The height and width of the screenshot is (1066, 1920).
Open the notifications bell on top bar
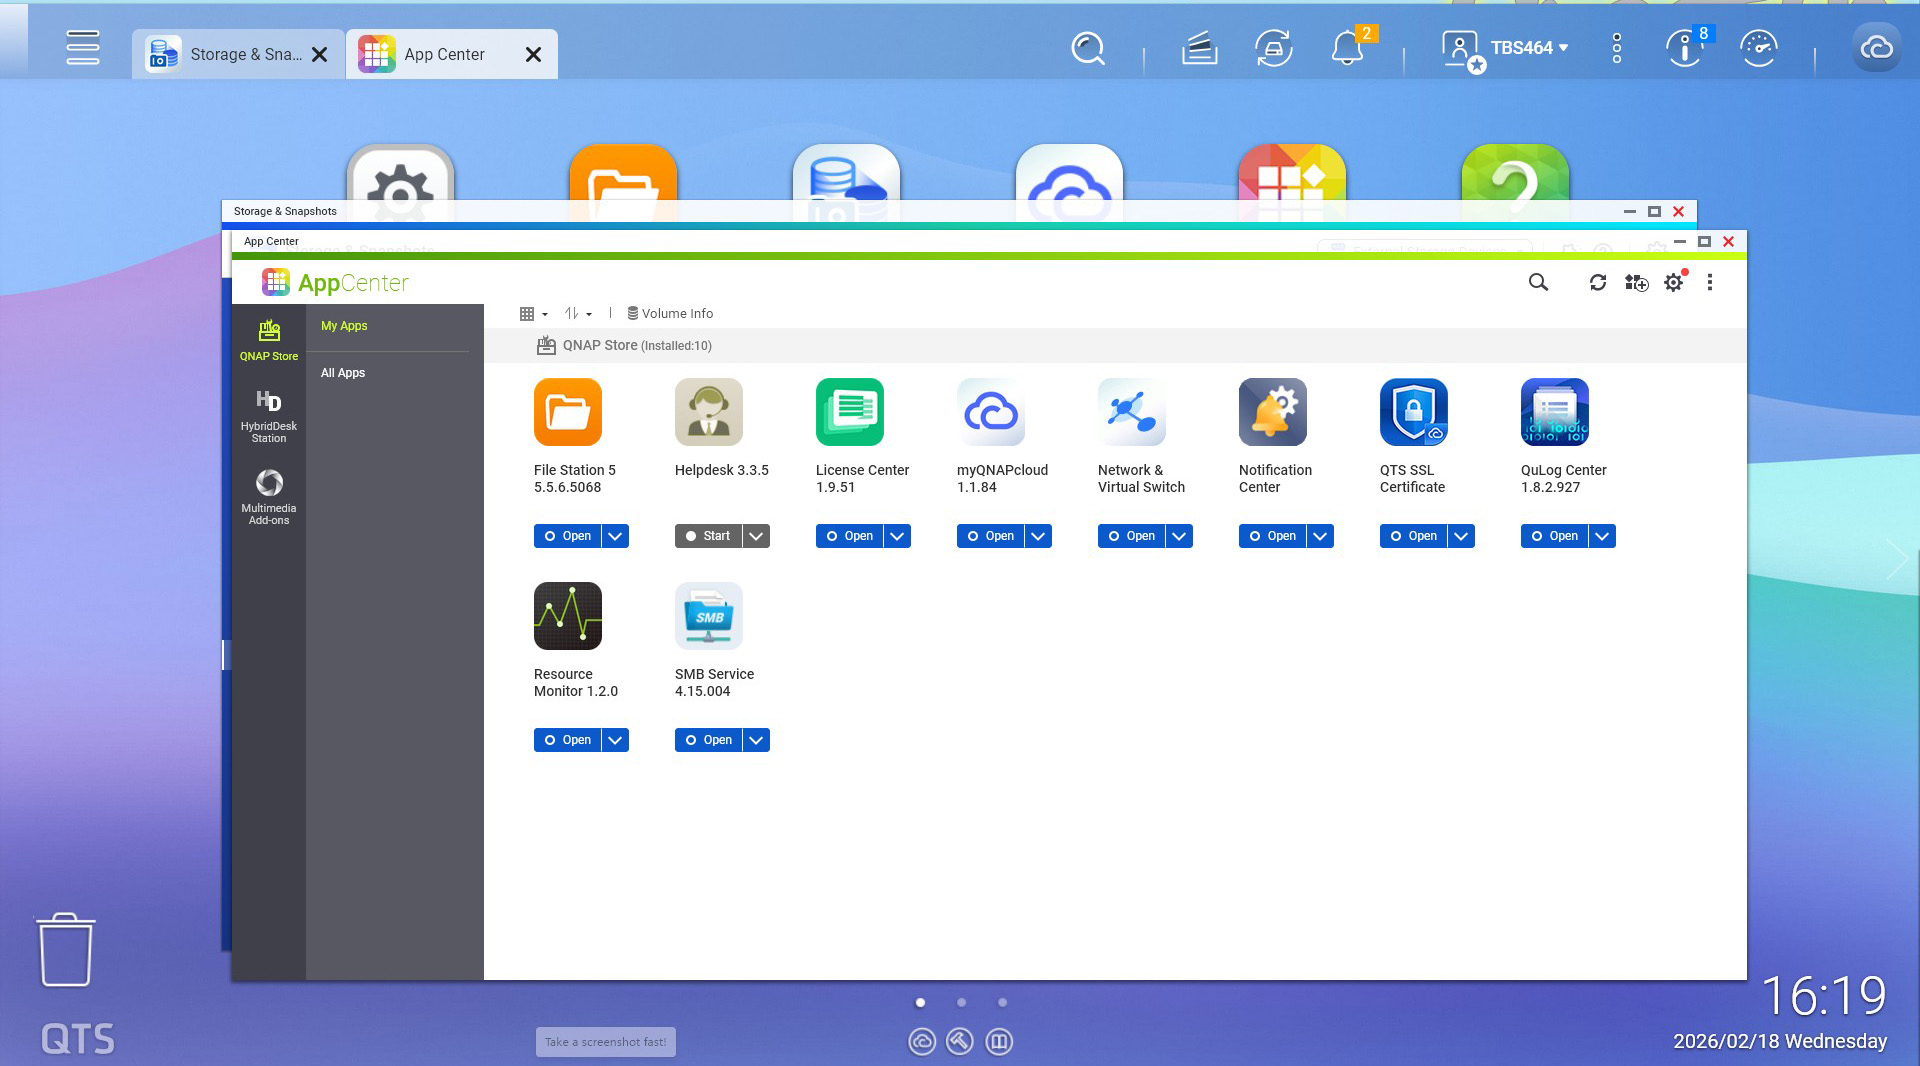tap(1347, 48)
